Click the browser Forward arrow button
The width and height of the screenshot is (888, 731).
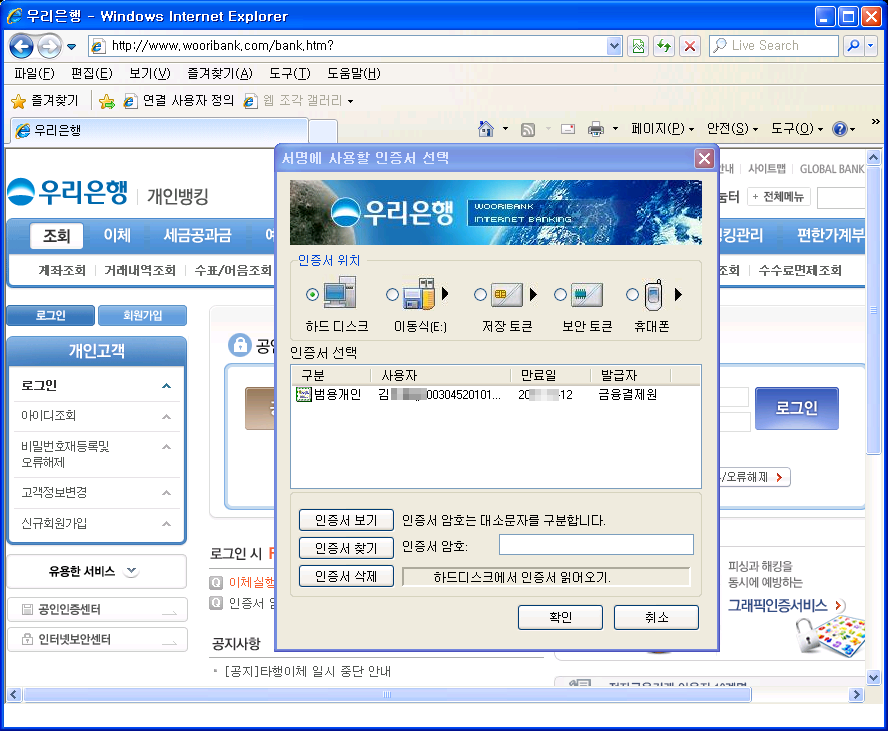point(49,46)
